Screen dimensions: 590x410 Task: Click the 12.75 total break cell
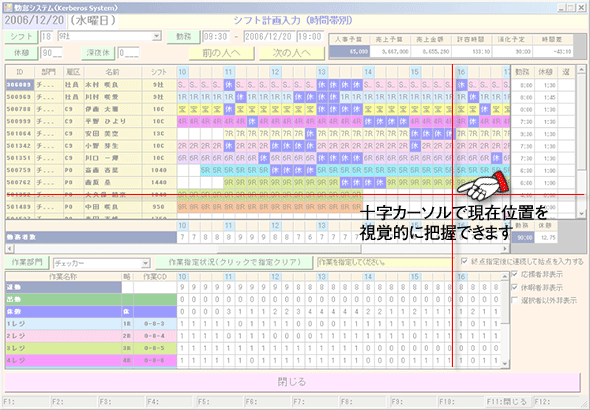[x=545, y=237]
